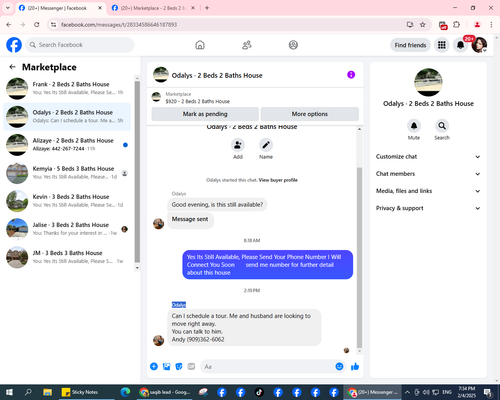Open the Chrome three-dot menu
500x400 pixels.
(491, 25)
